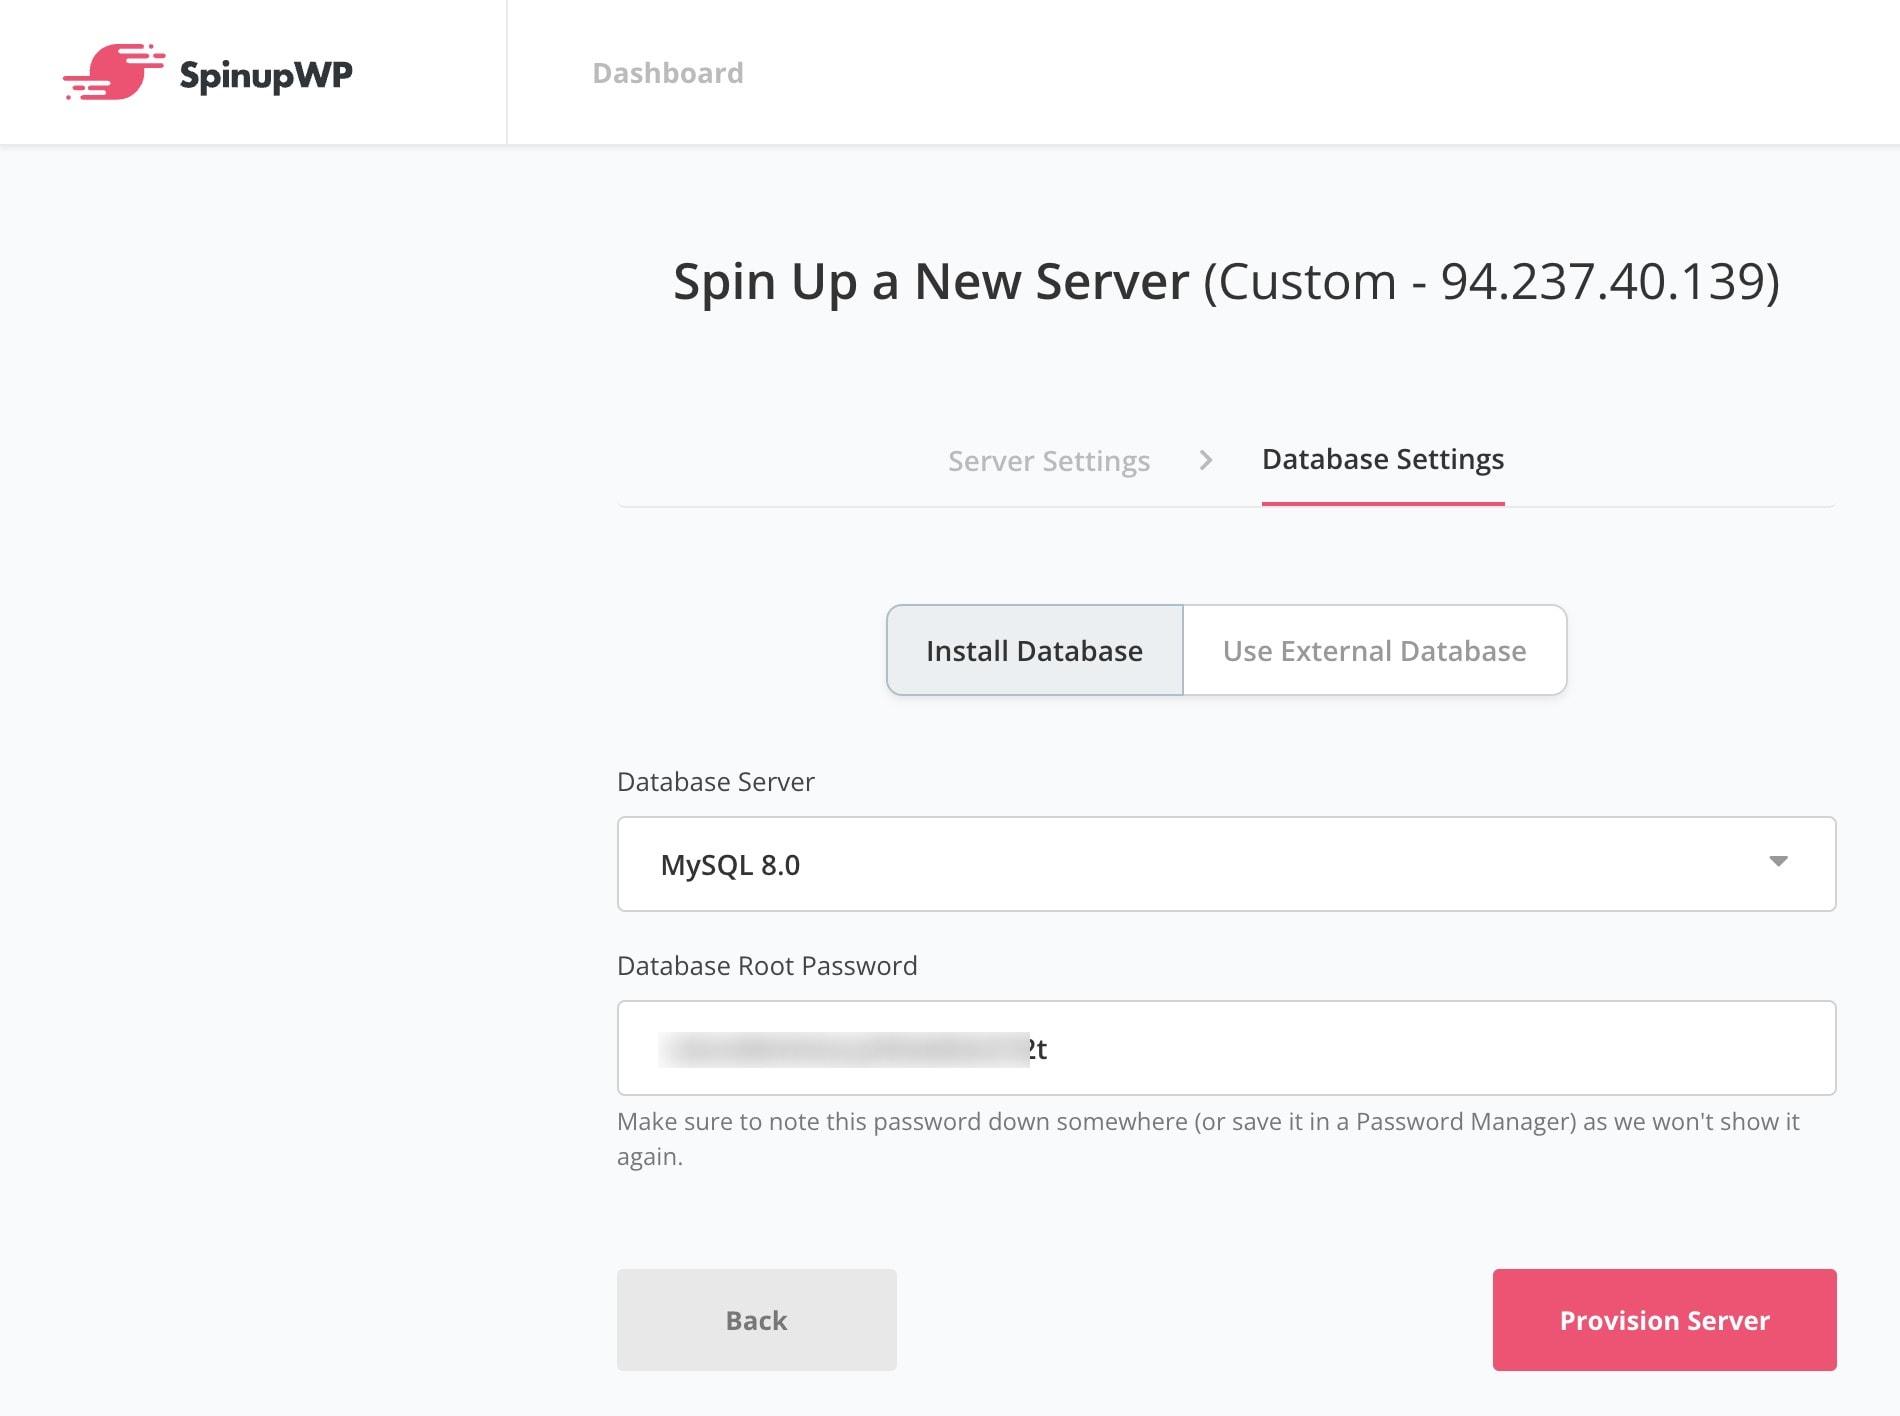1900x1416 pixels.
Task: Click the Database Root Password label
Action: click(767, 966)
